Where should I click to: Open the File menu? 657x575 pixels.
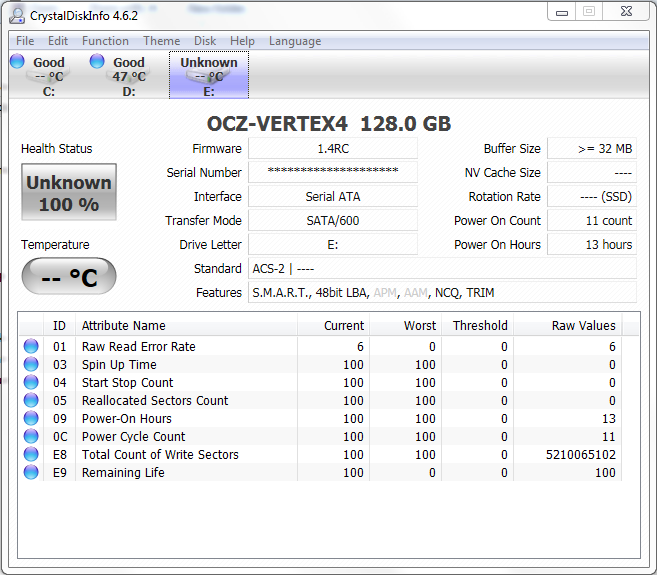coord(25,41)
